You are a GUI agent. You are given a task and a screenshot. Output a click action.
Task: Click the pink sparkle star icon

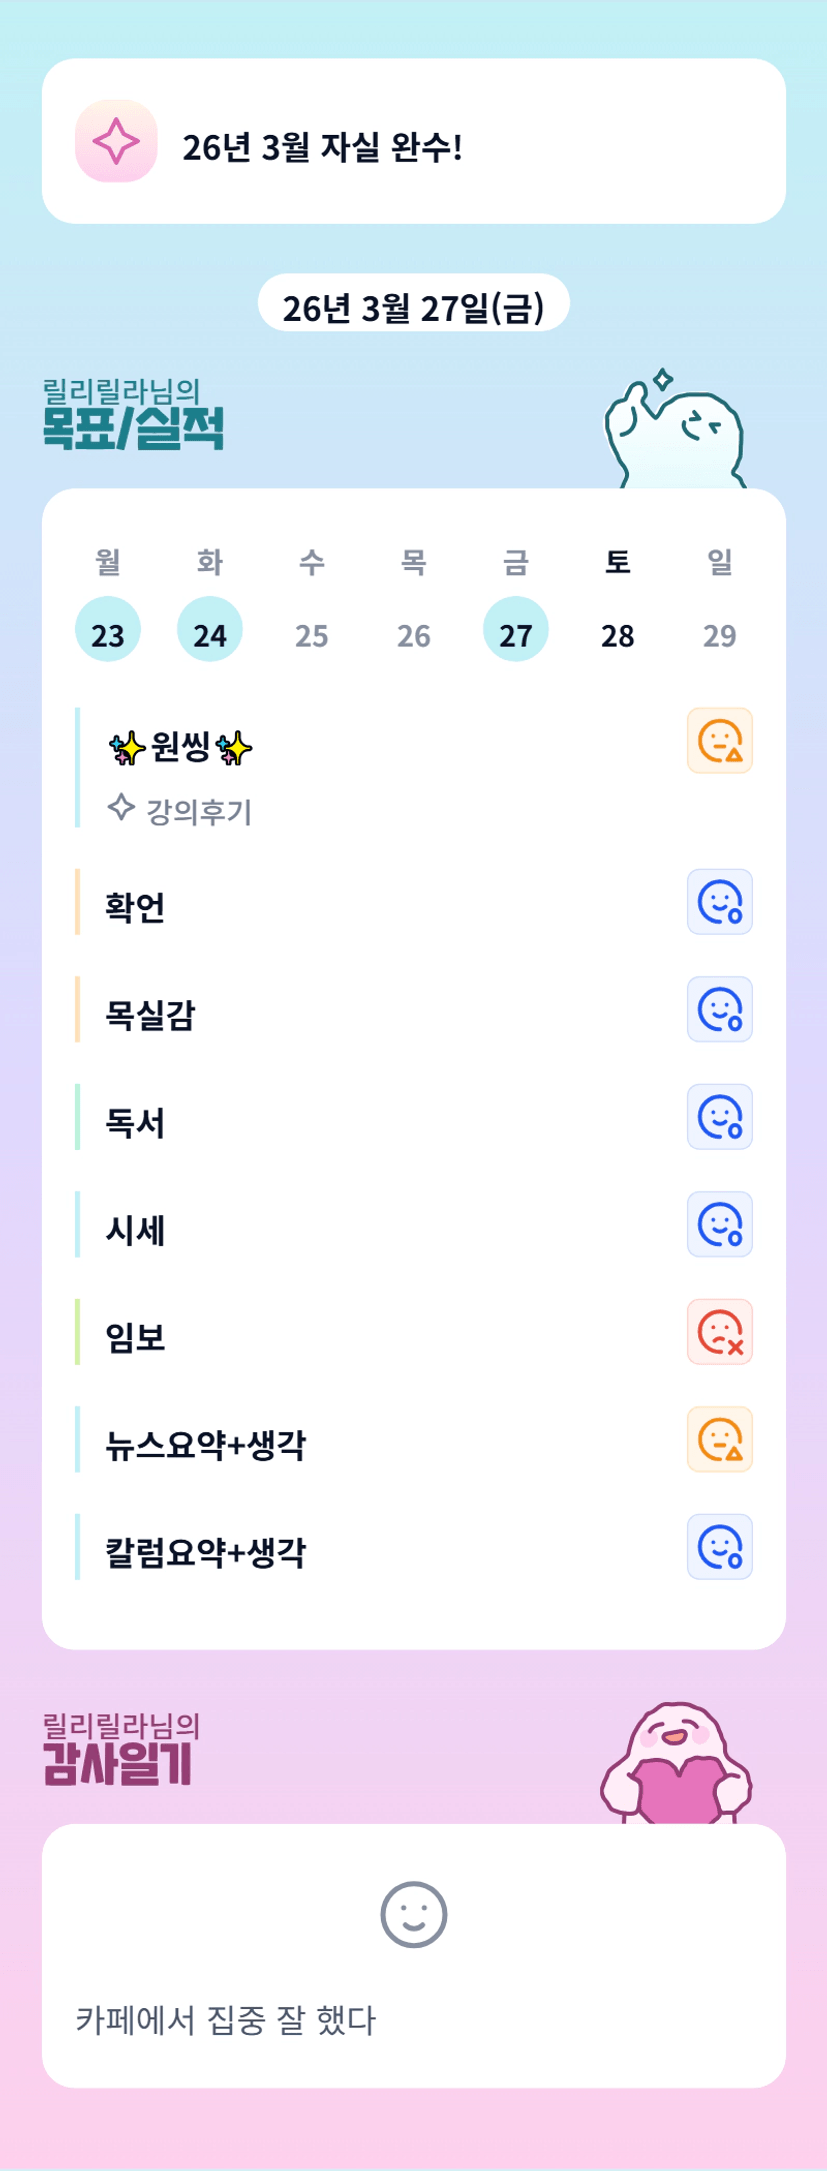point(116,142)
